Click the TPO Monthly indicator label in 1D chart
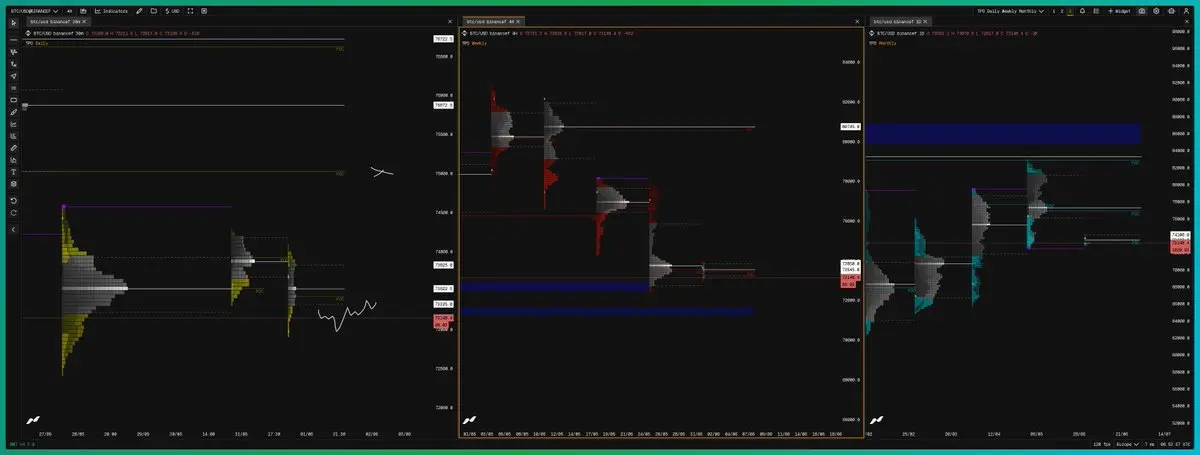The width and height of the screenshot is (1200, 455). (x=883, y=43)
